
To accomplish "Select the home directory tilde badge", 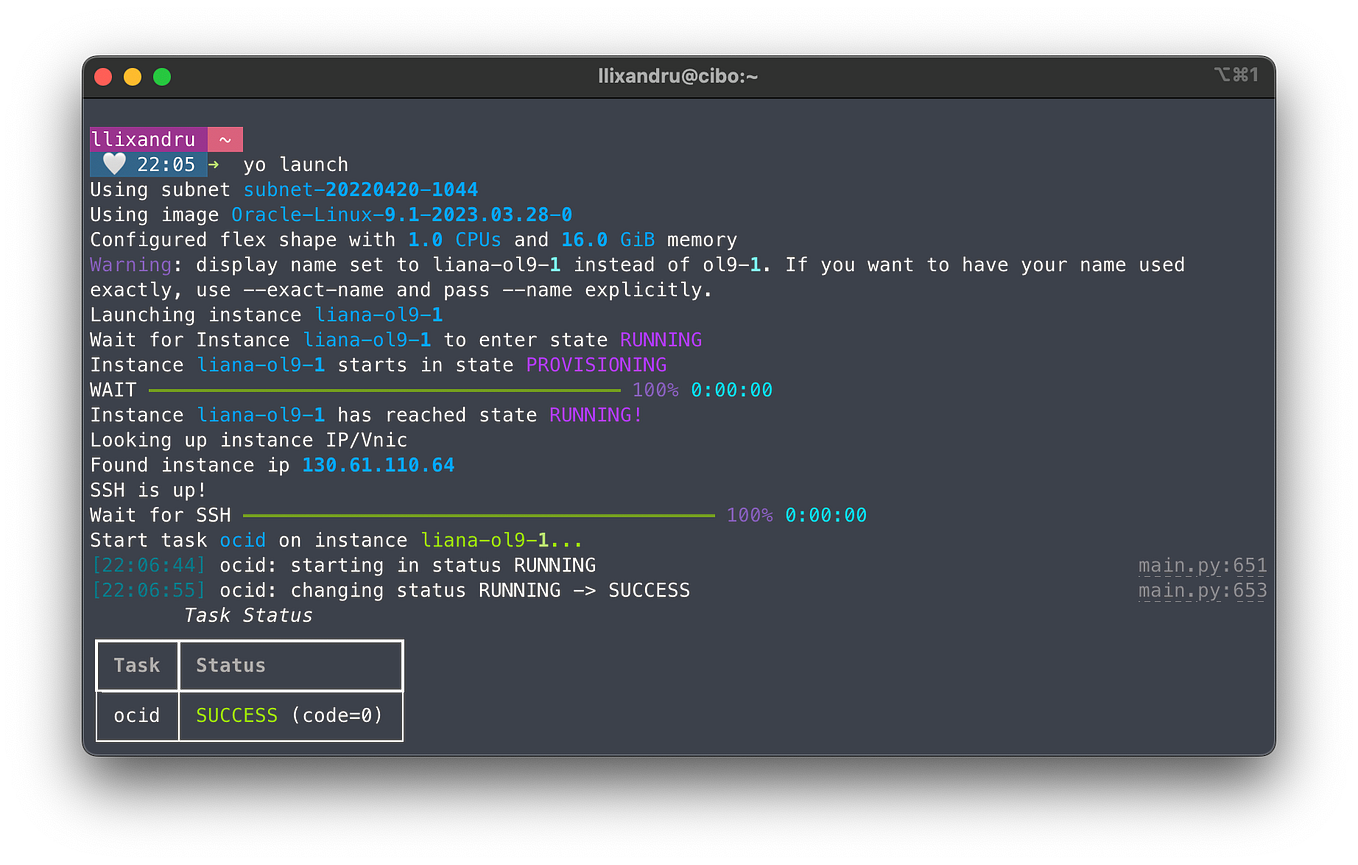I will click(224, 138).
